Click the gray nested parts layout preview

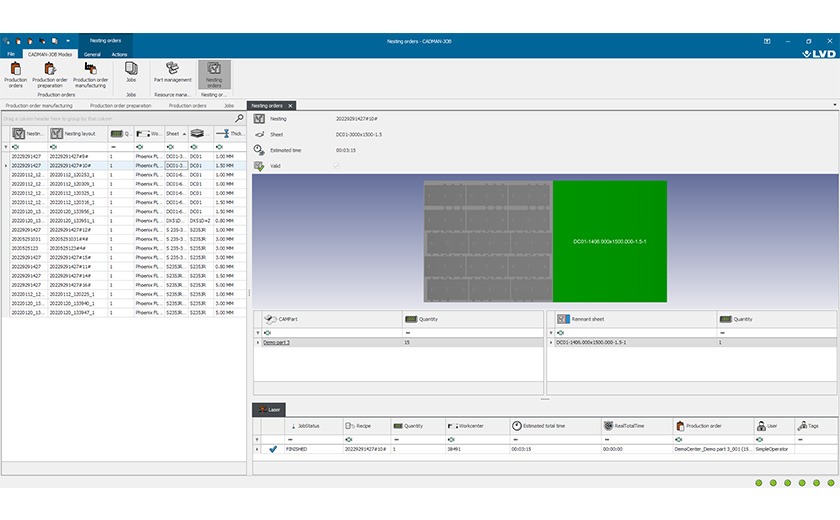click(x=488, y=242)
